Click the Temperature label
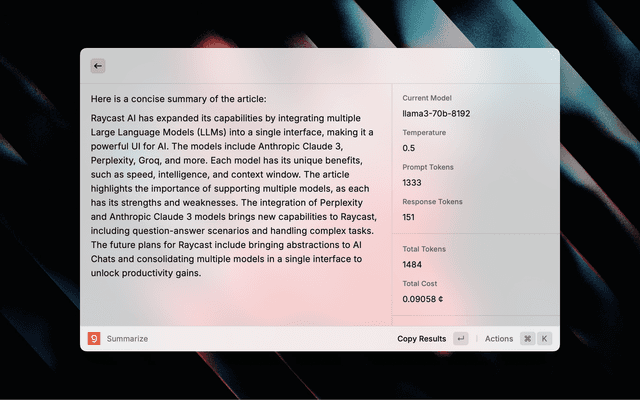Image resolution: width=640 pixels, height=400 pixels. (x=424, y=132)
